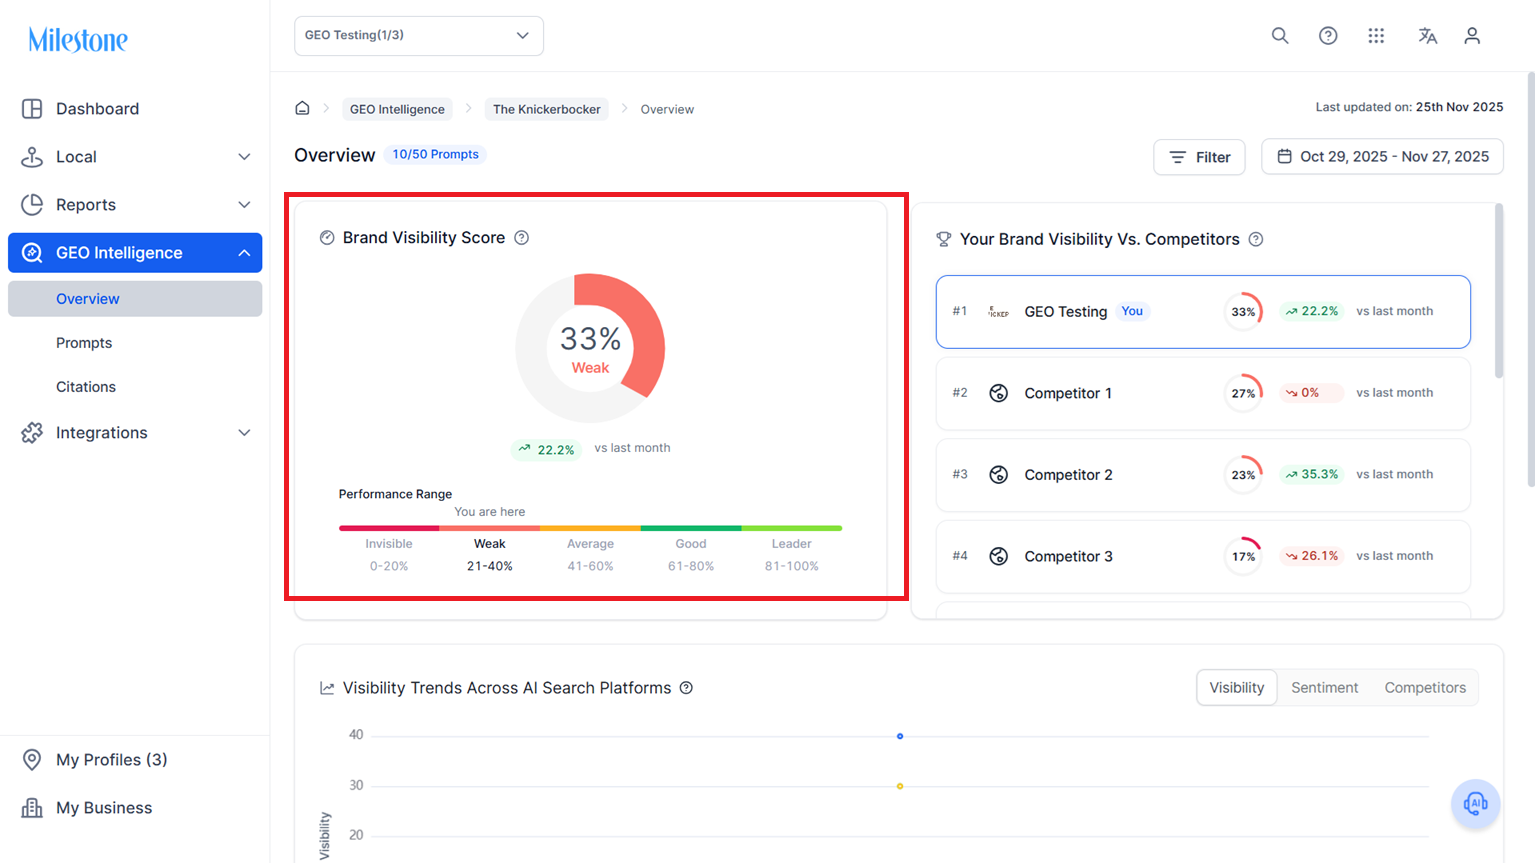Open the Filter button

(1199, 157)
